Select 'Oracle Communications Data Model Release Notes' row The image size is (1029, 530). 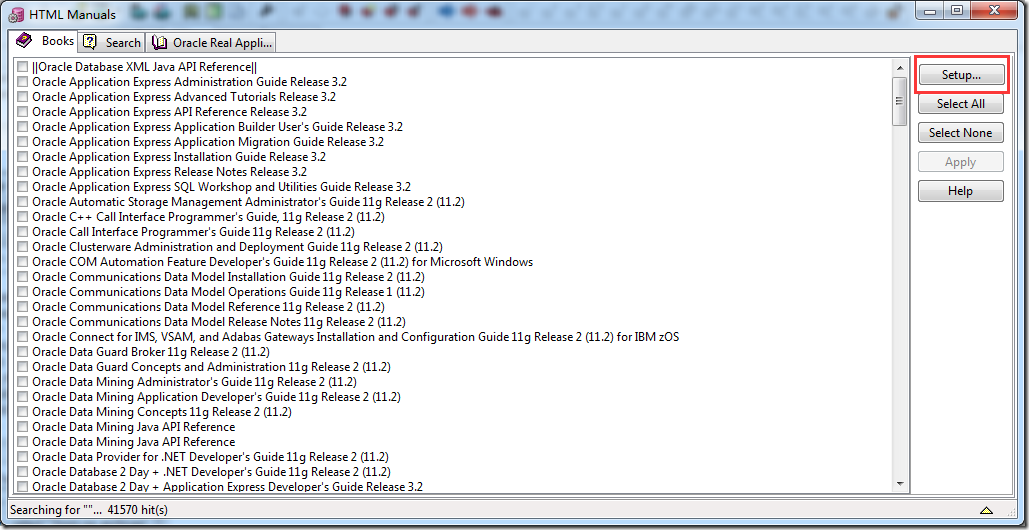coord(219,322)
